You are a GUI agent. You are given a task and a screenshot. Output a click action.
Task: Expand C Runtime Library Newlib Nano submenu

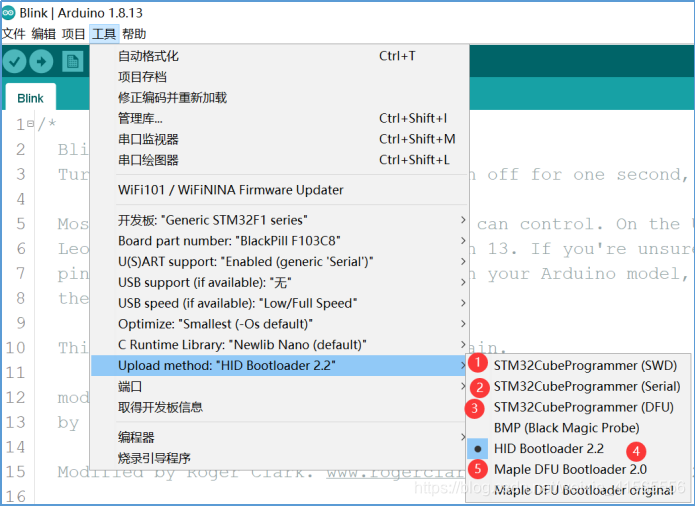coord(280,345)
